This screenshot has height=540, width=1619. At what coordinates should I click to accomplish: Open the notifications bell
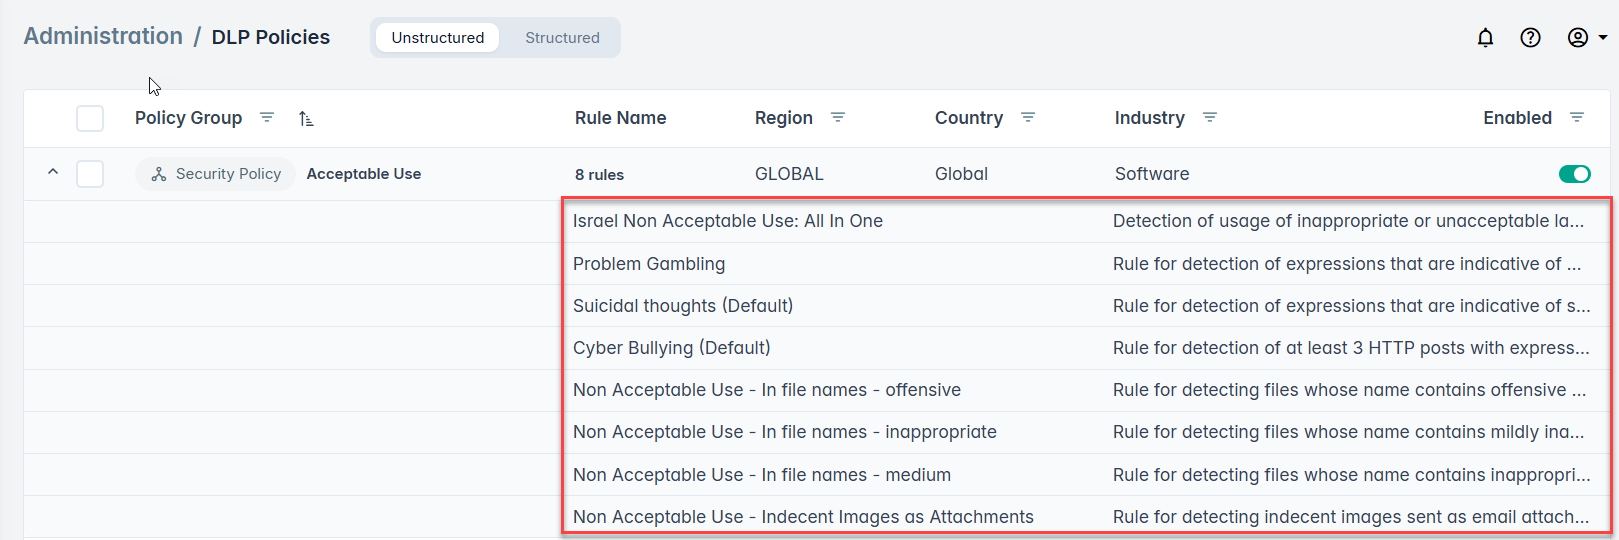(x=1485, y=38)
